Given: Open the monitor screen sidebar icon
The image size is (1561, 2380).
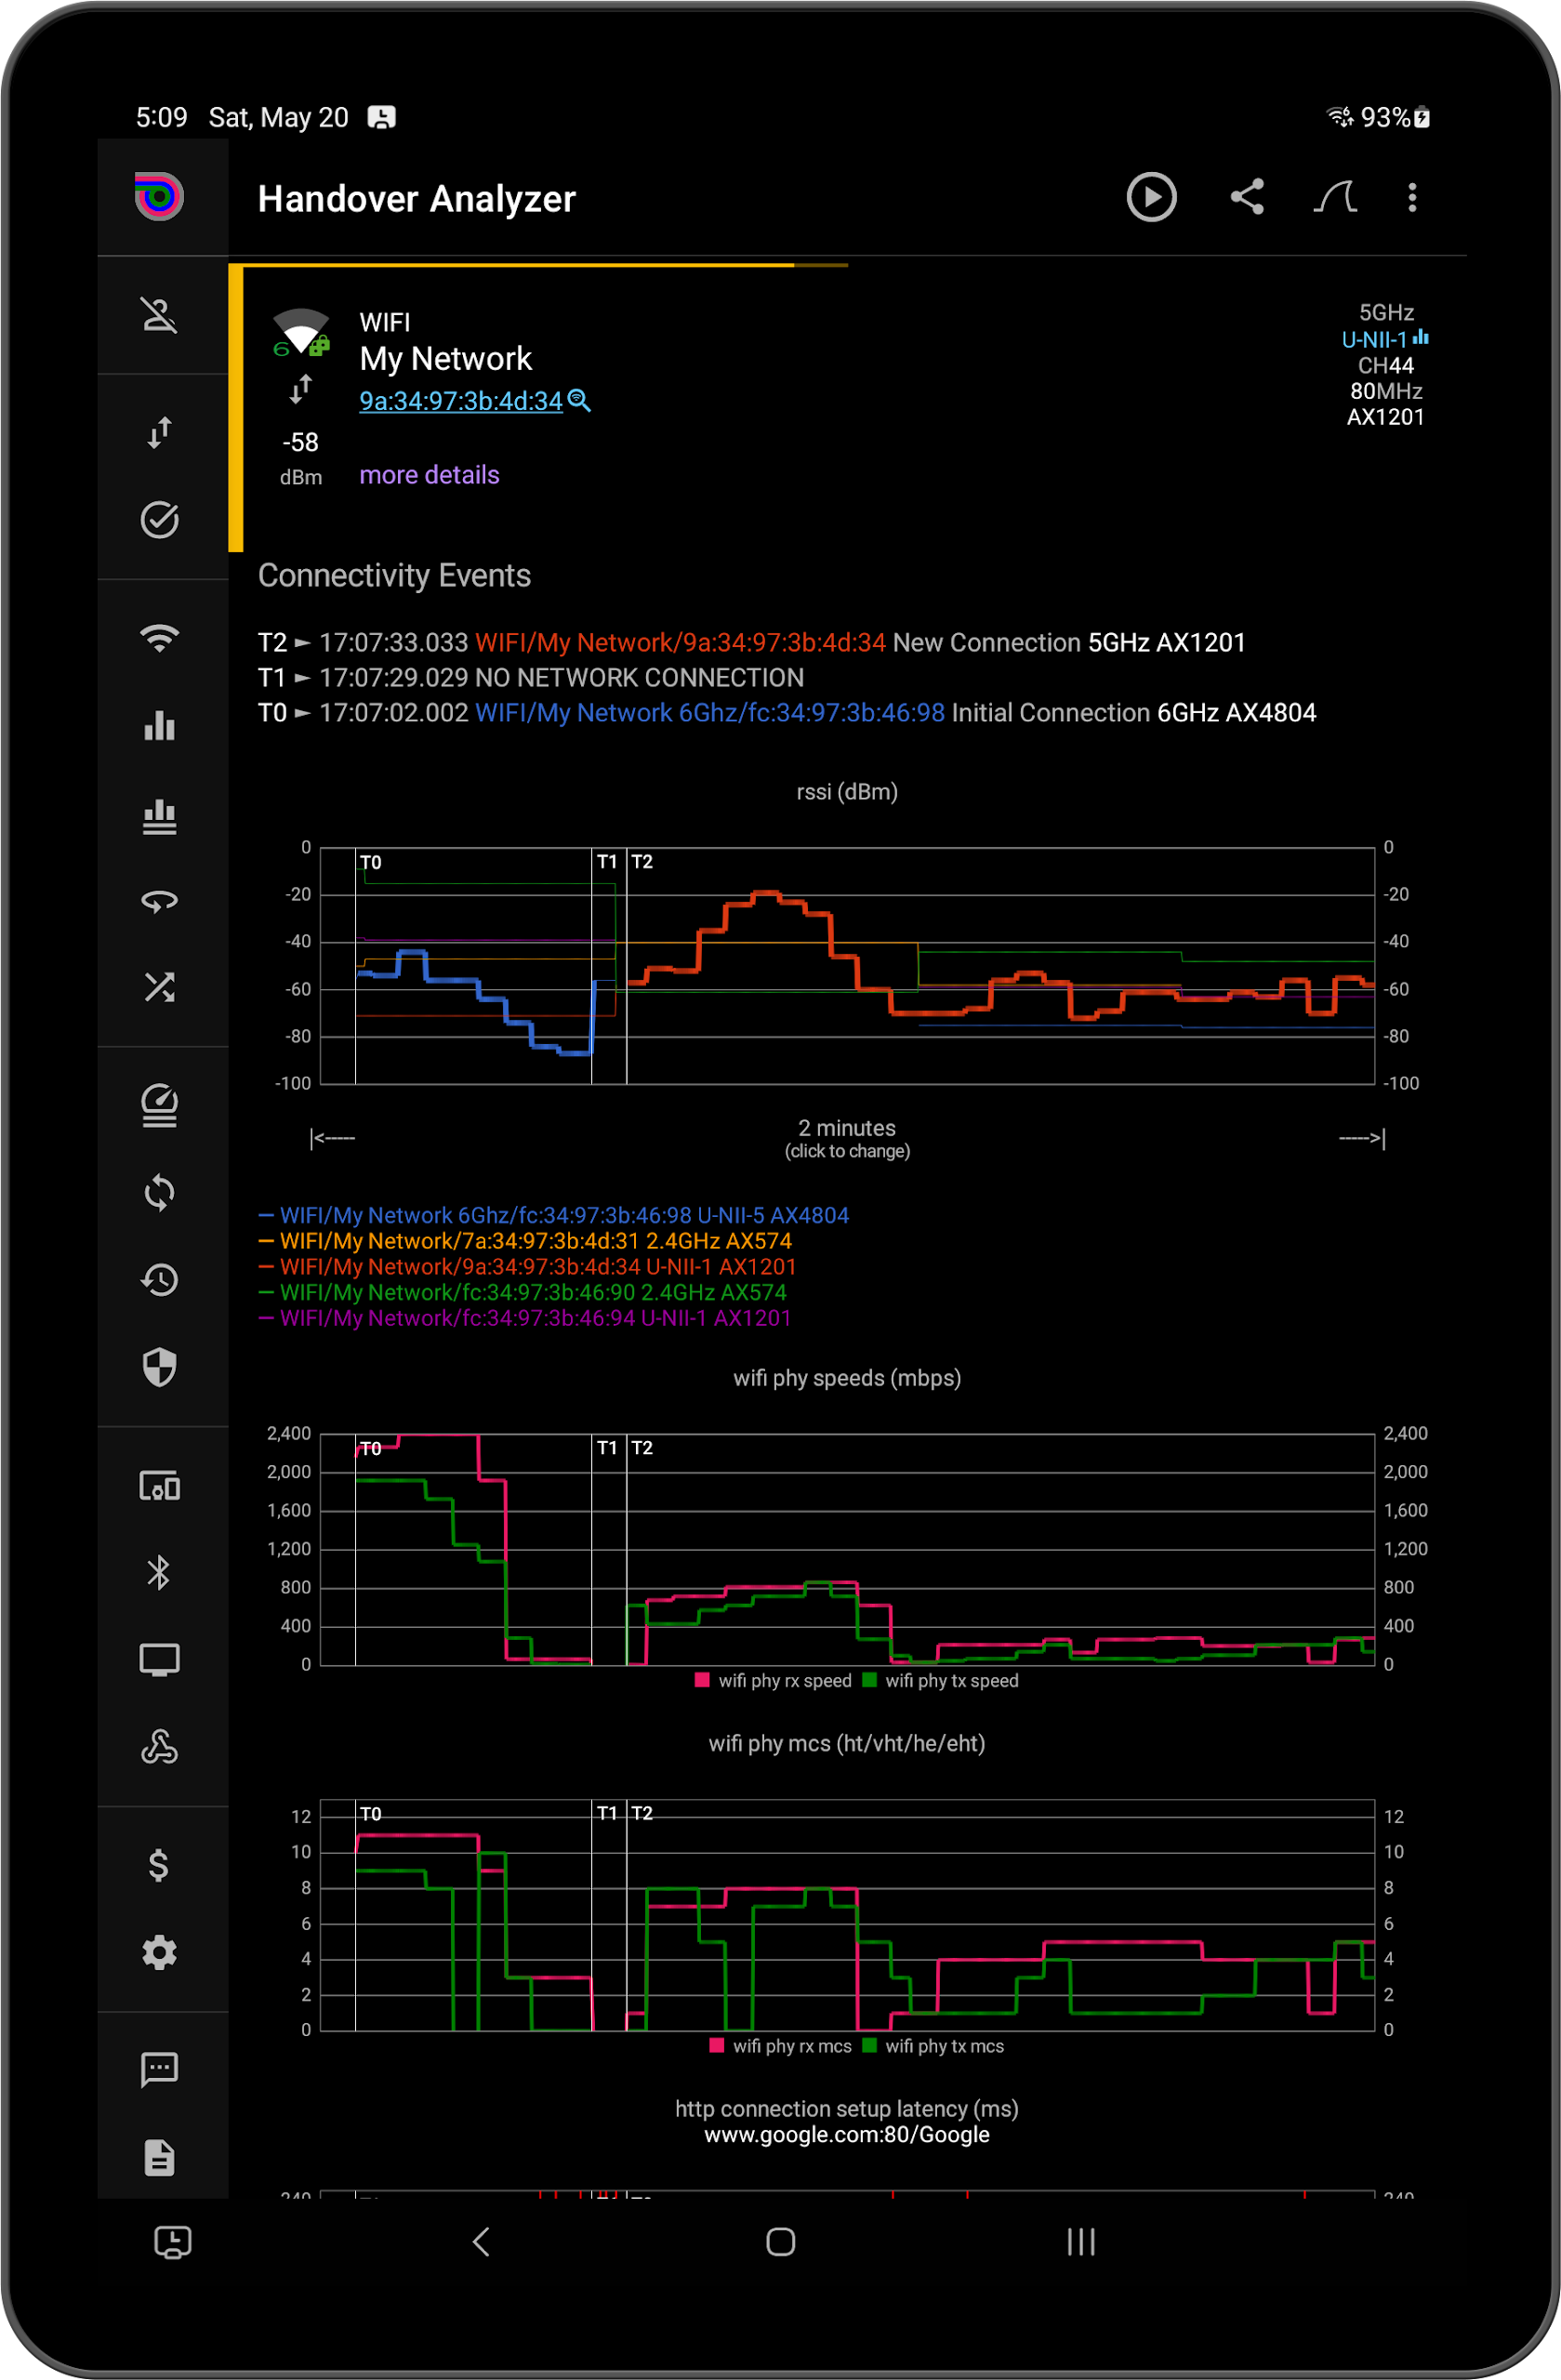Looking at the screenshot, I should tap(160, 1660).
